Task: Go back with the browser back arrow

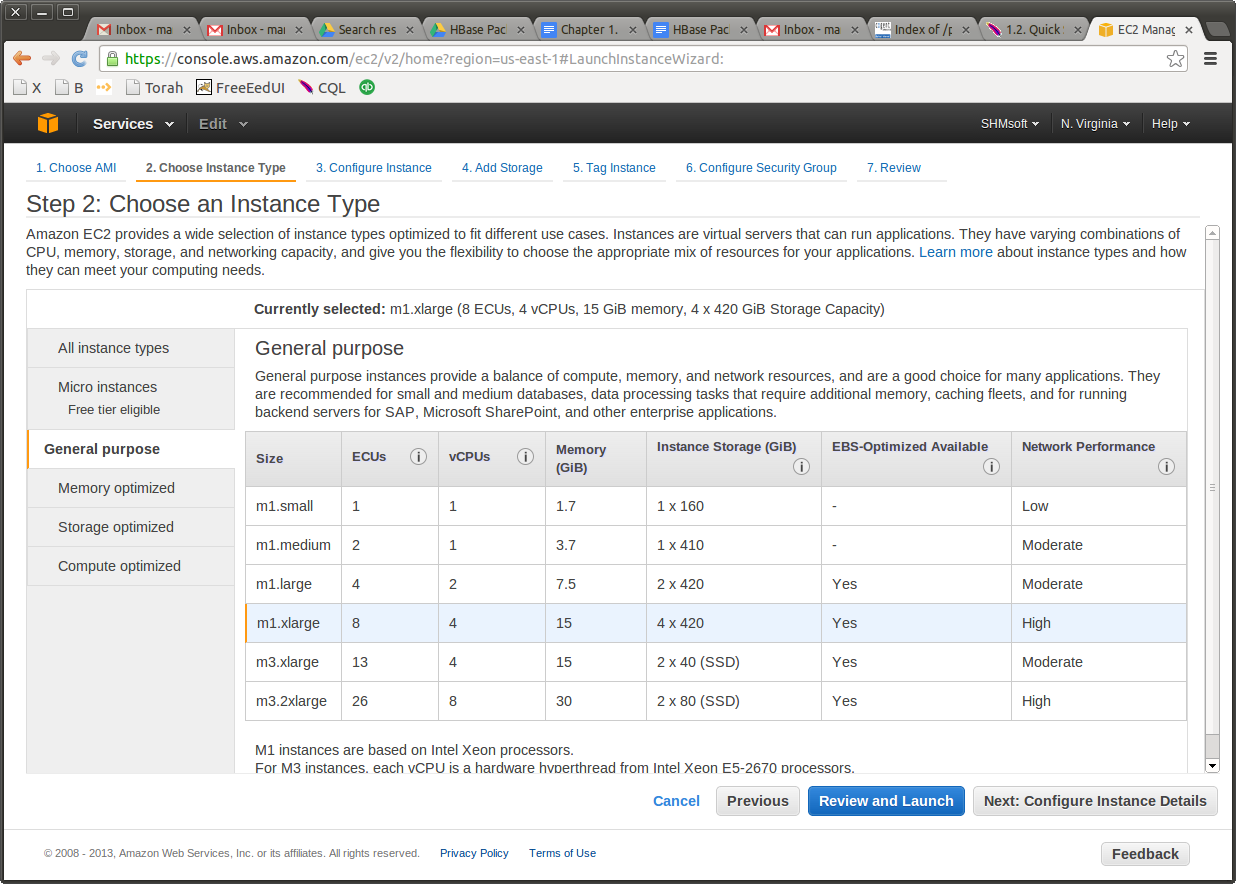Action: click(x=22, y=59)
